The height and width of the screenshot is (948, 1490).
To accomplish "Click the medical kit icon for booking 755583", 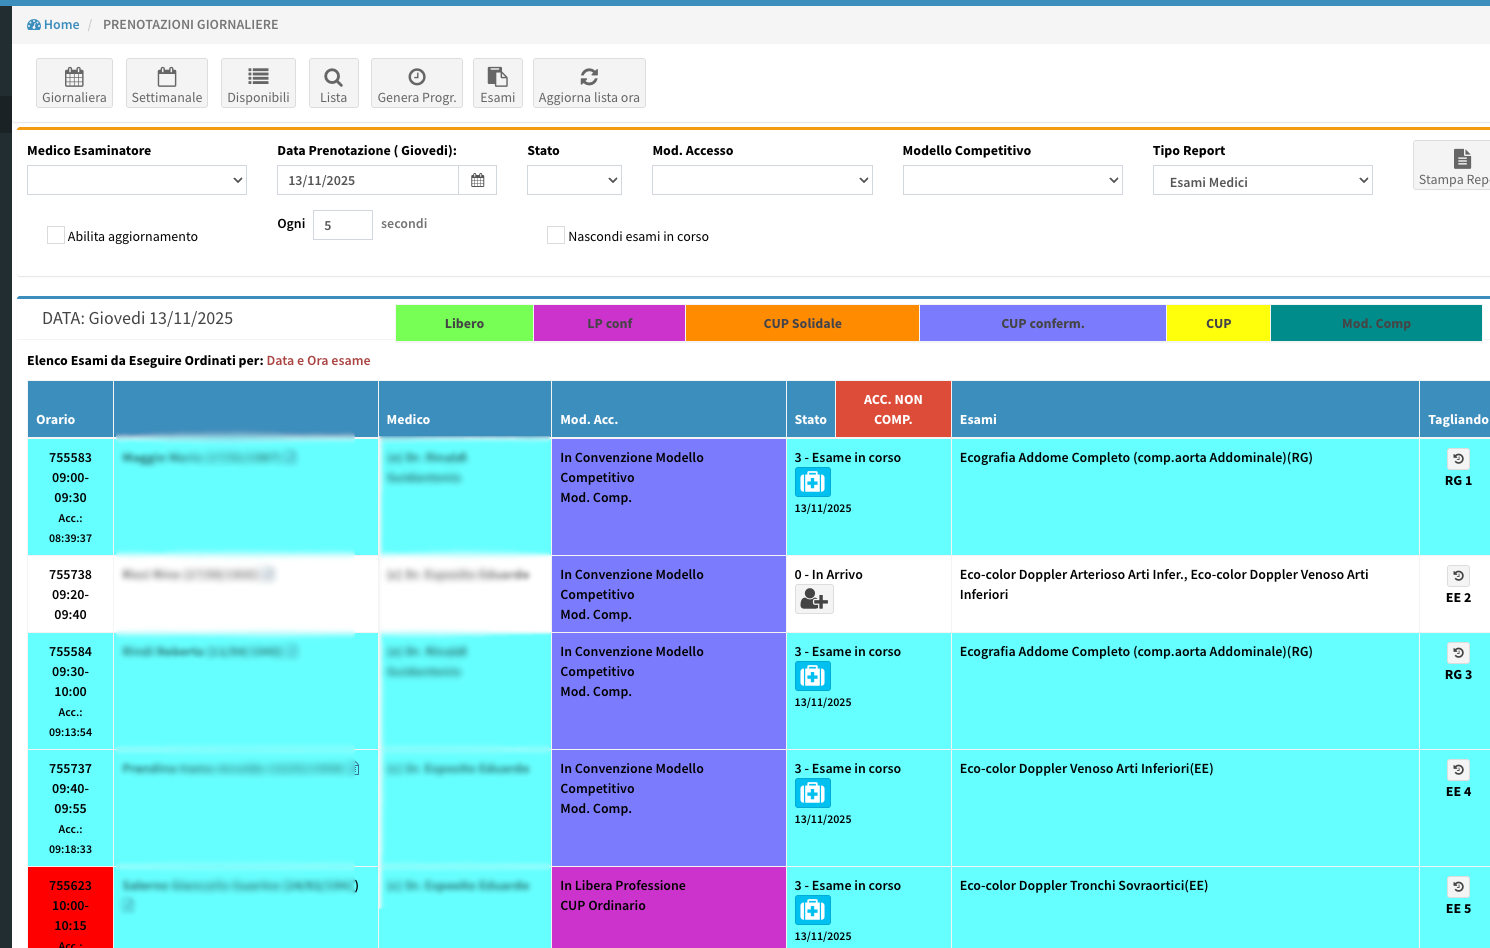I will click(812, 482).
